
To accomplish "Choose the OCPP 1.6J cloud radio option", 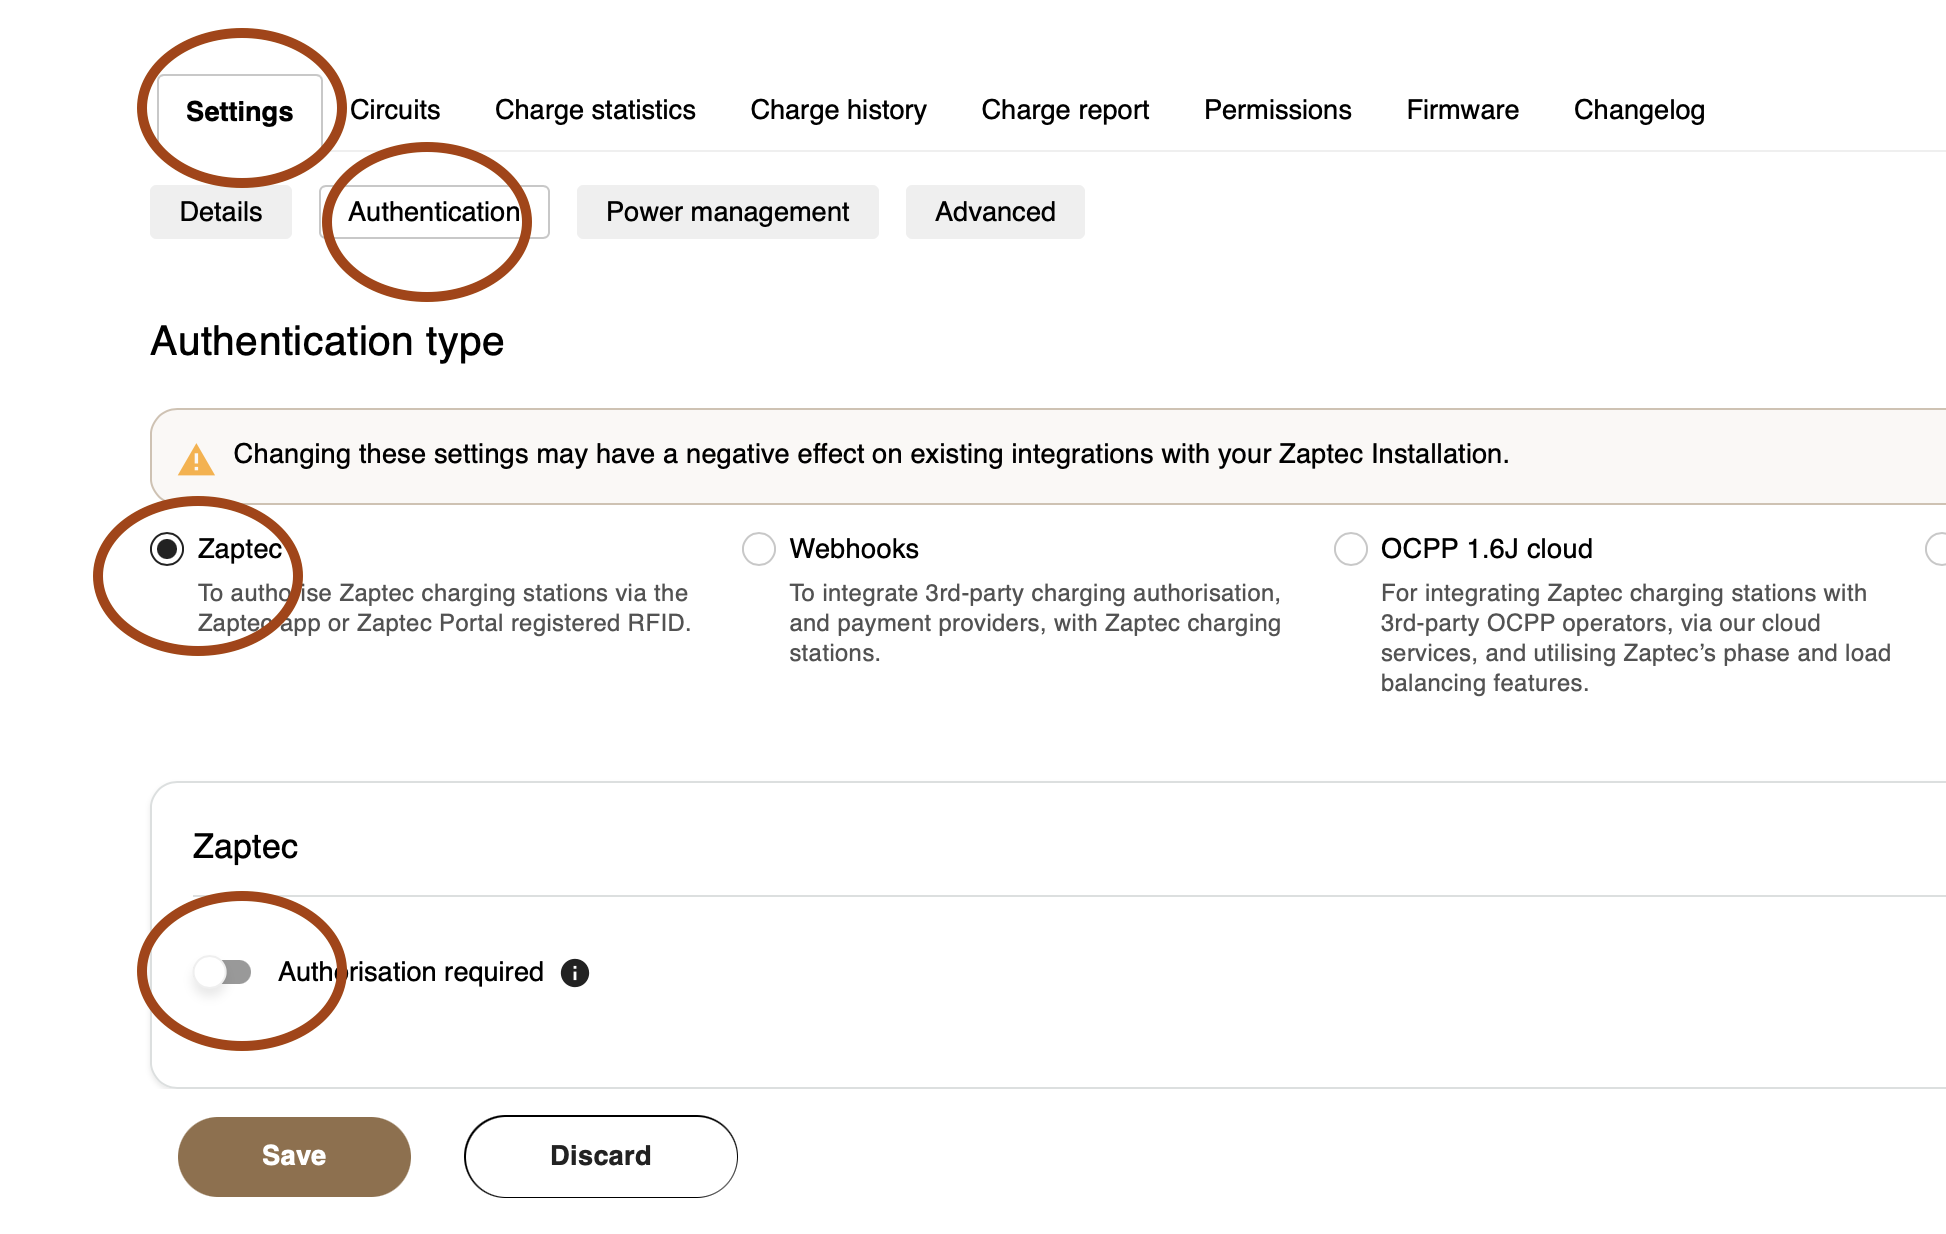I will [1351, 549].
